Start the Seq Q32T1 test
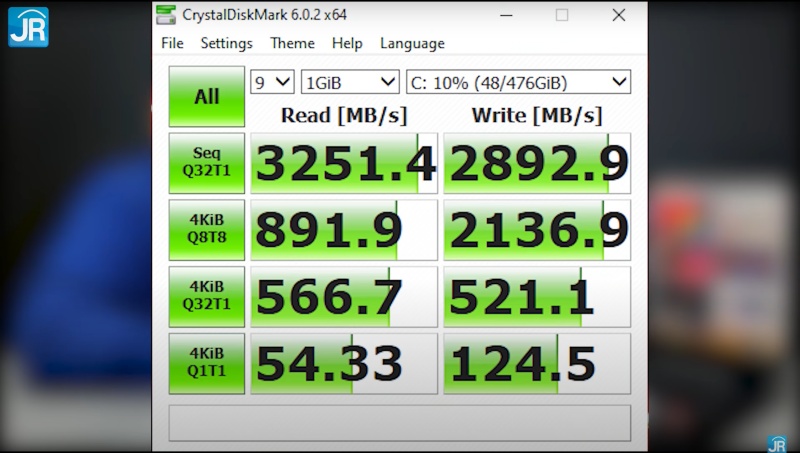 [207, 163]
